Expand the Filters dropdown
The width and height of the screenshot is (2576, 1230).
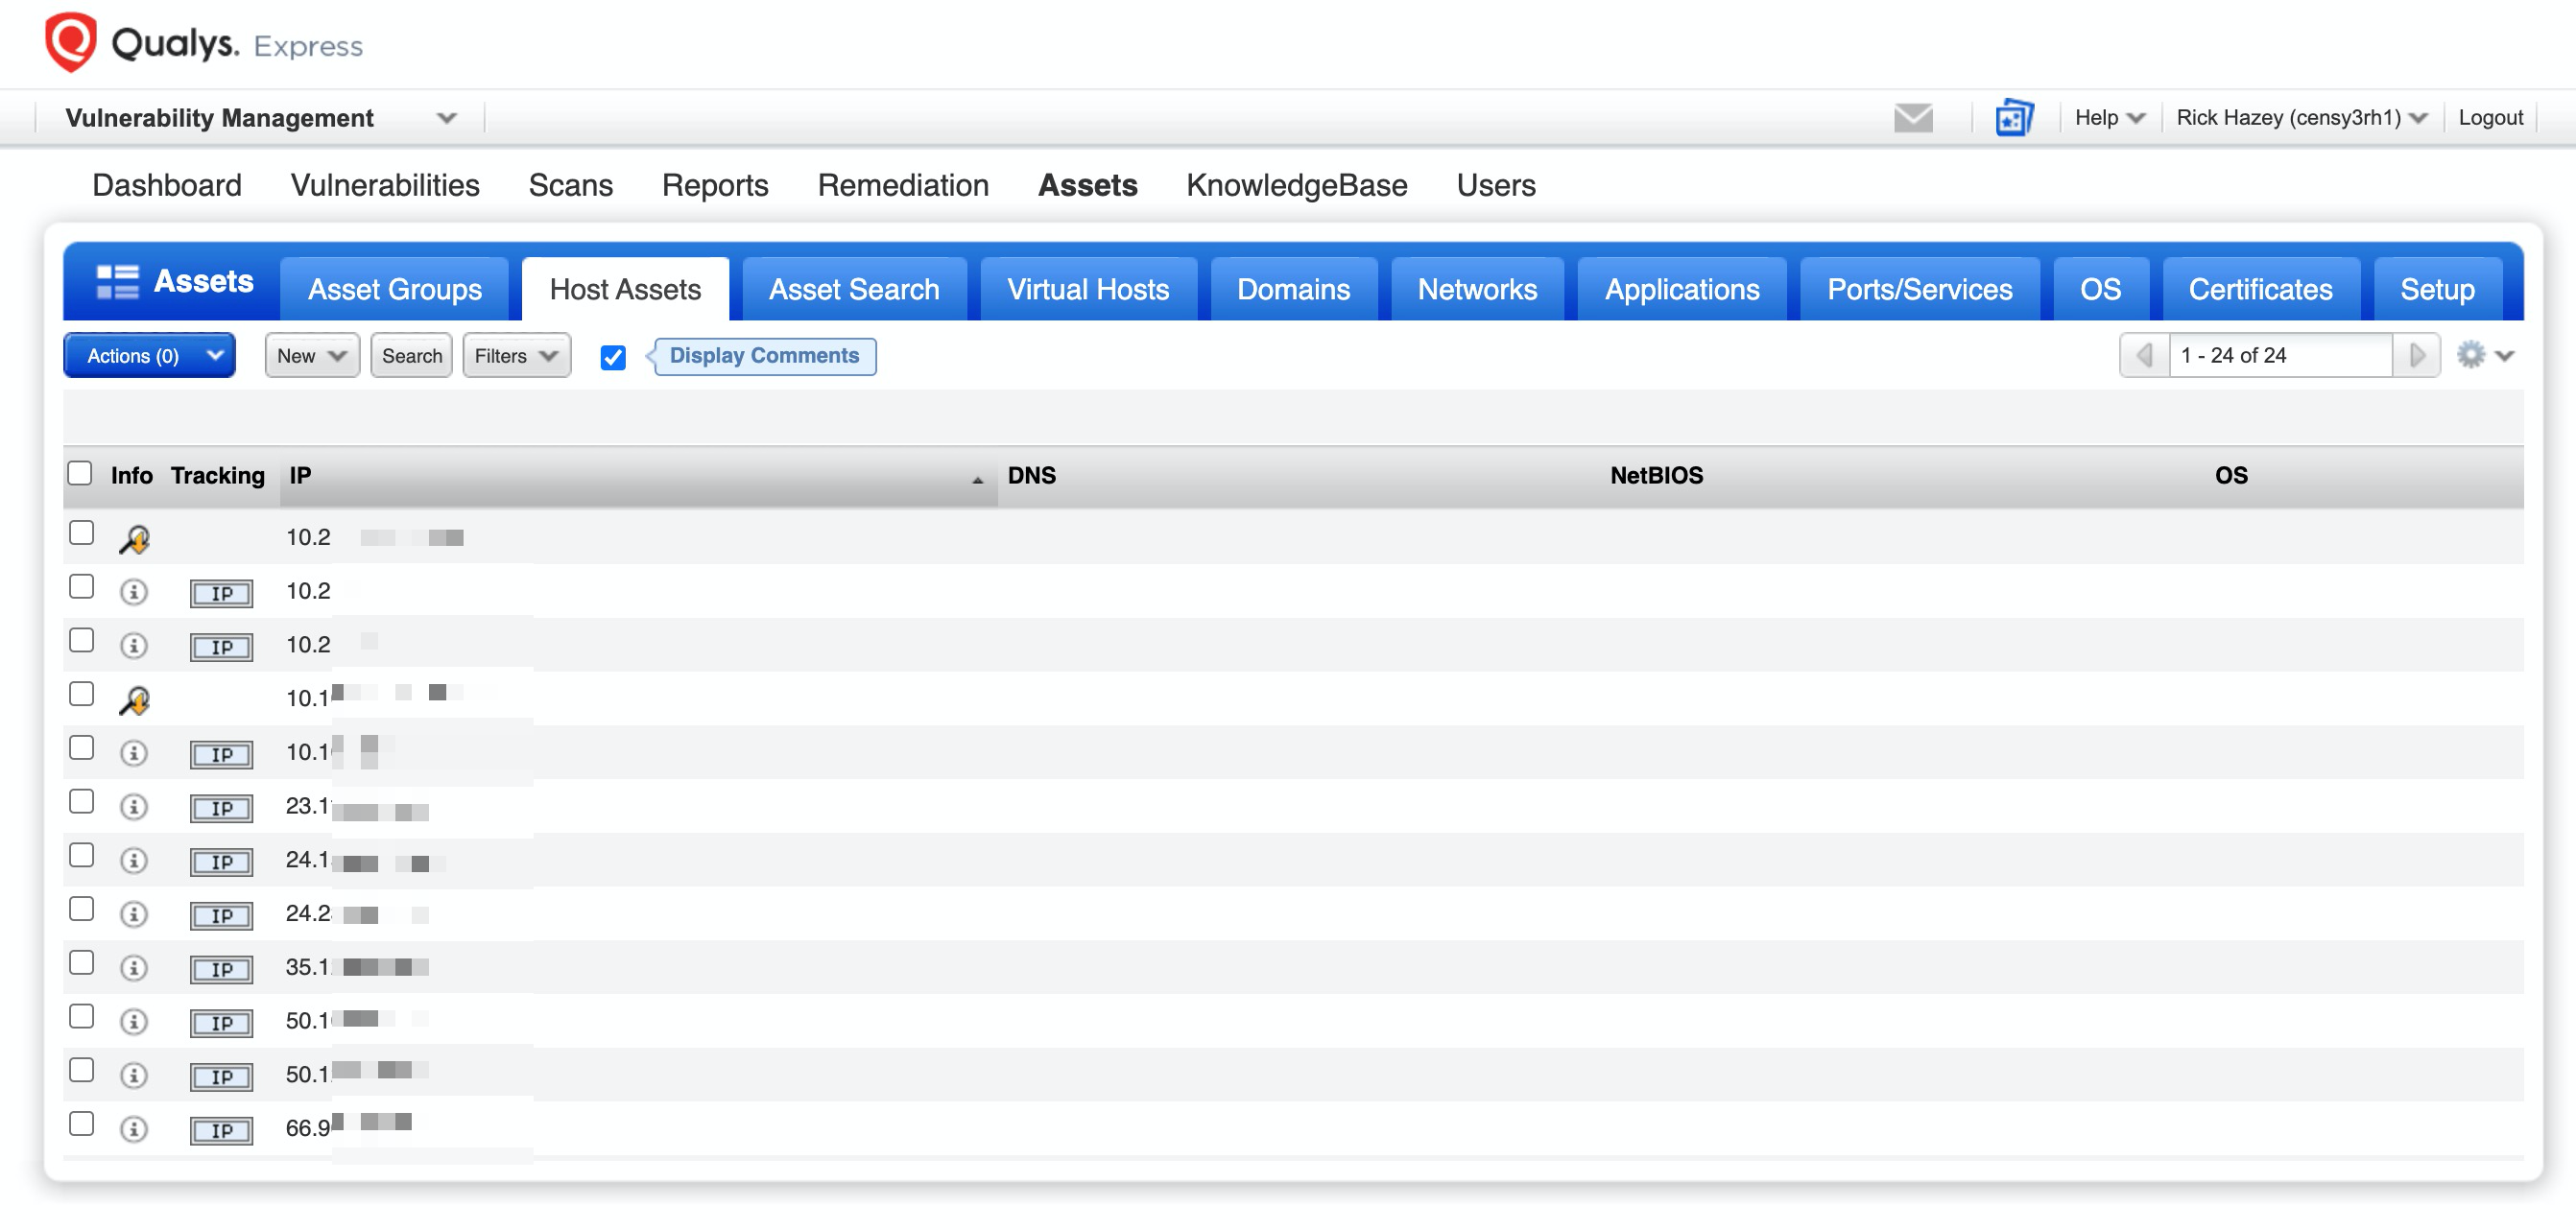click(x=514, y=355)
